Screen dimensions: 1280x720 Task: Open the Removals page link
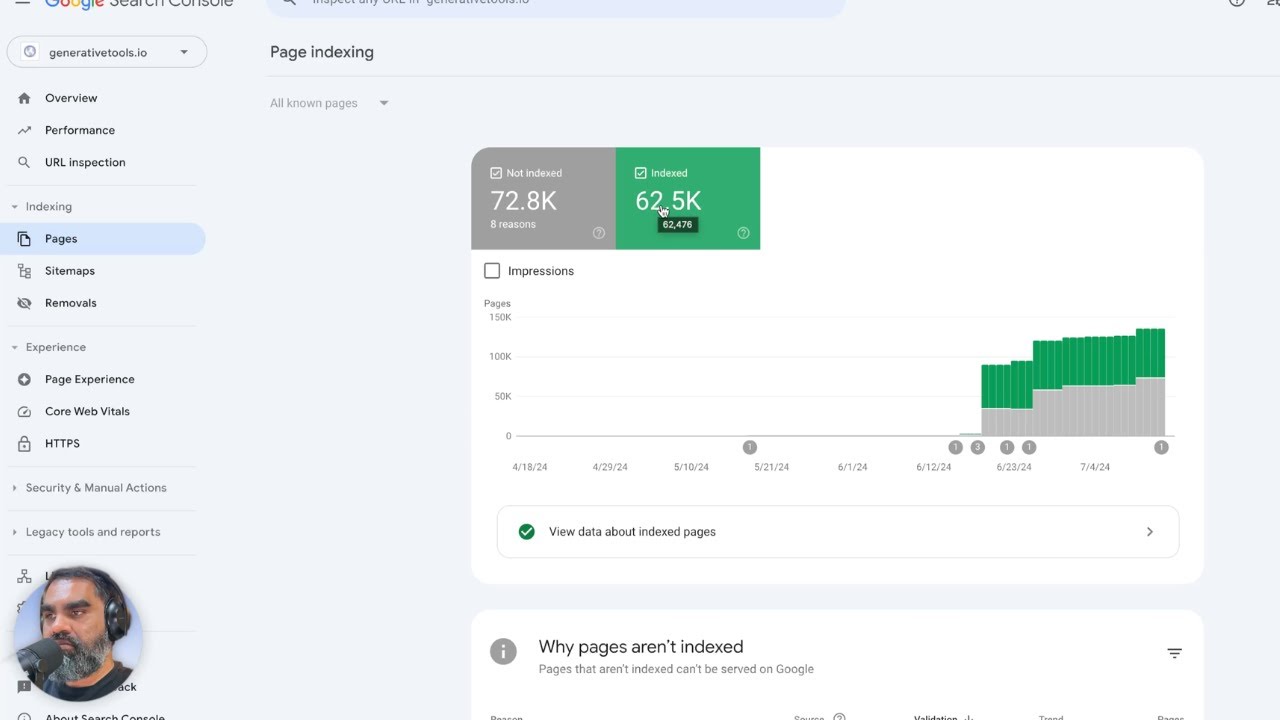(71, 303)
